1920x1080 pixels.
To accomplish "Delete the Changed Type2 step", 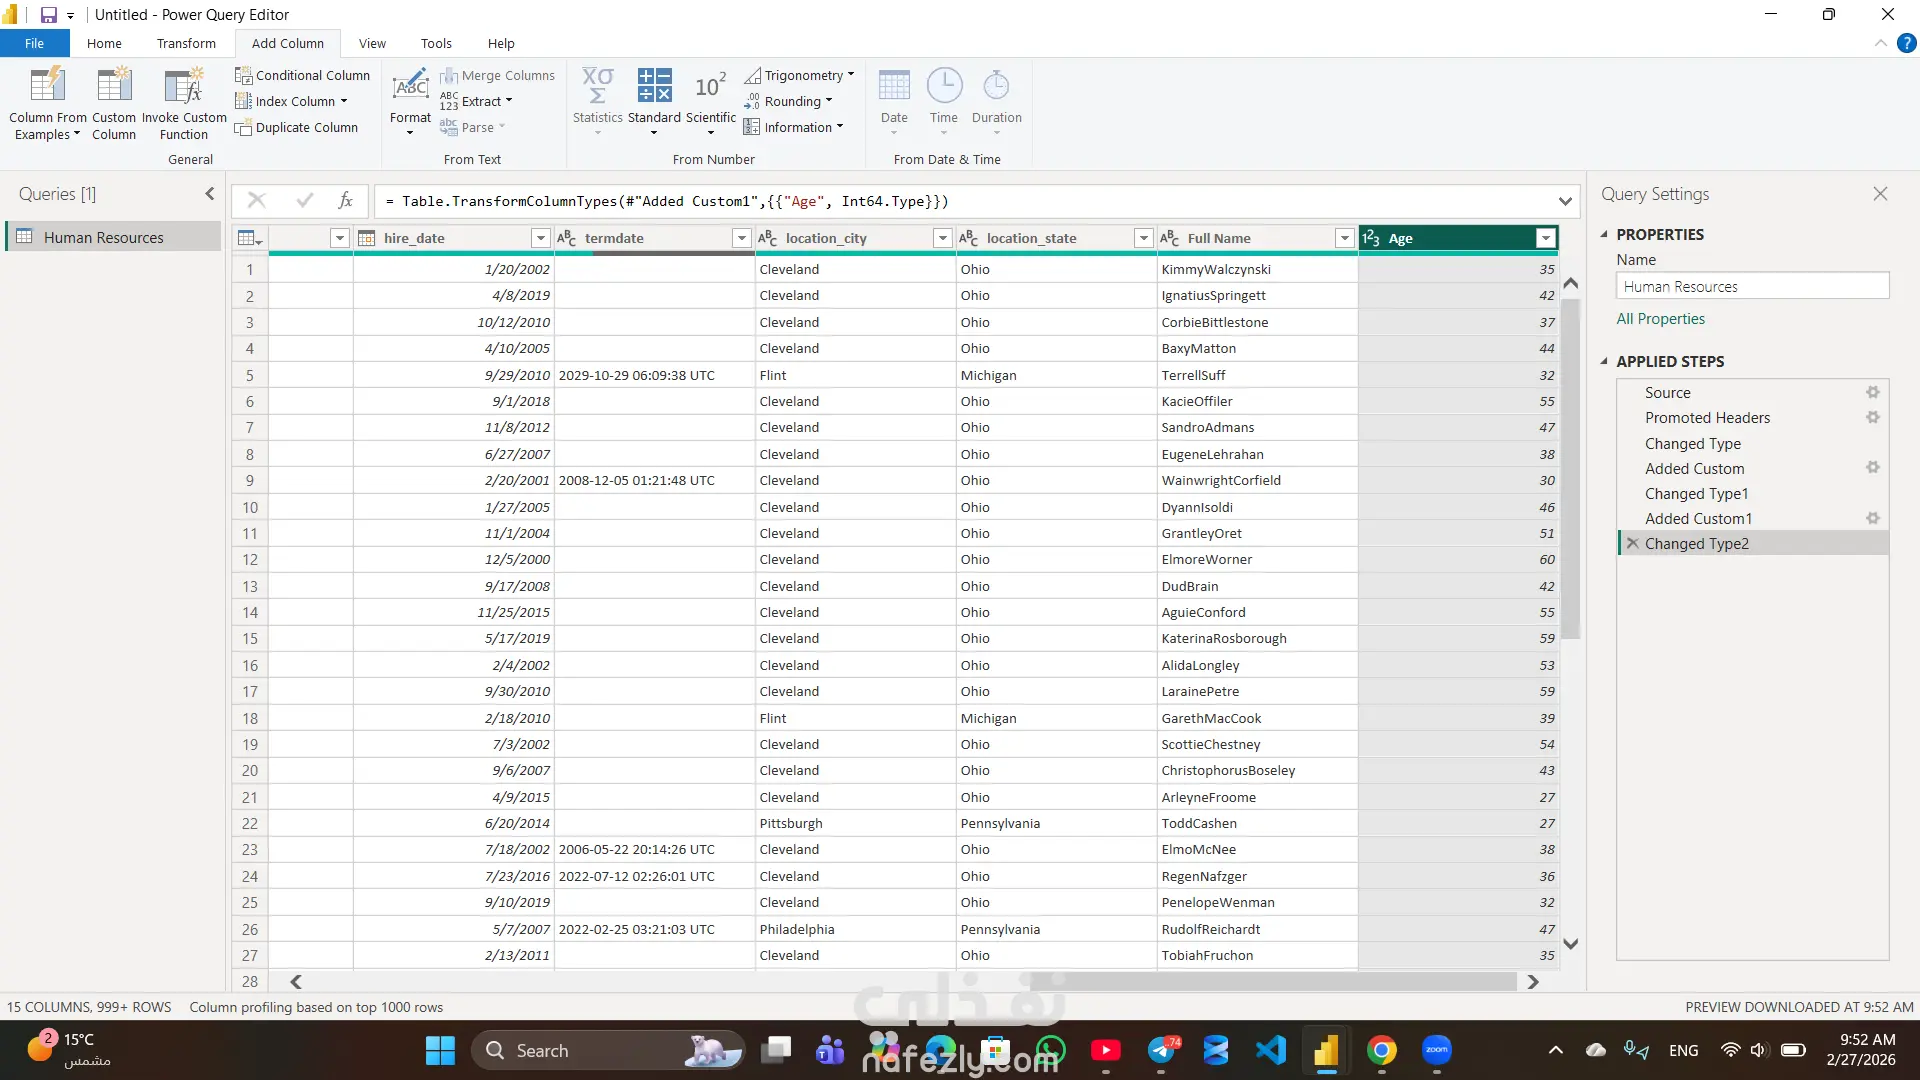I will pyautogui.click(x=1632, y=543).
